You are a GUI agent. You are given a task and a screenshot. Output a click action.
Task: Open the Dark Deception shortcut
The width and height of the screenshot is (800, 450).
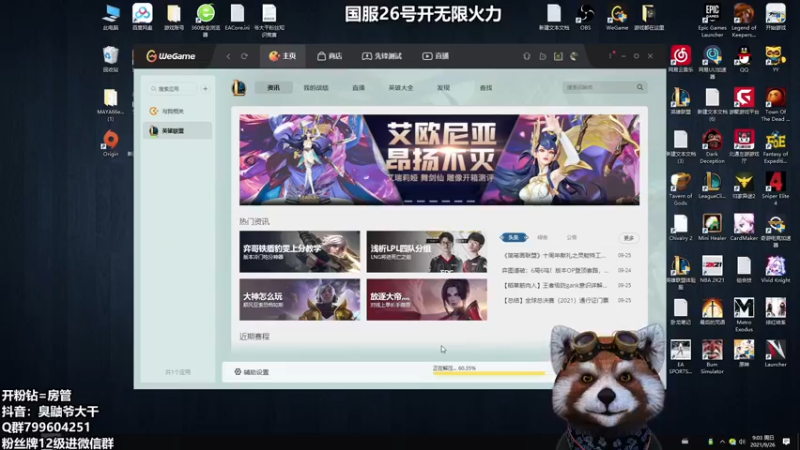pos(712,146)
